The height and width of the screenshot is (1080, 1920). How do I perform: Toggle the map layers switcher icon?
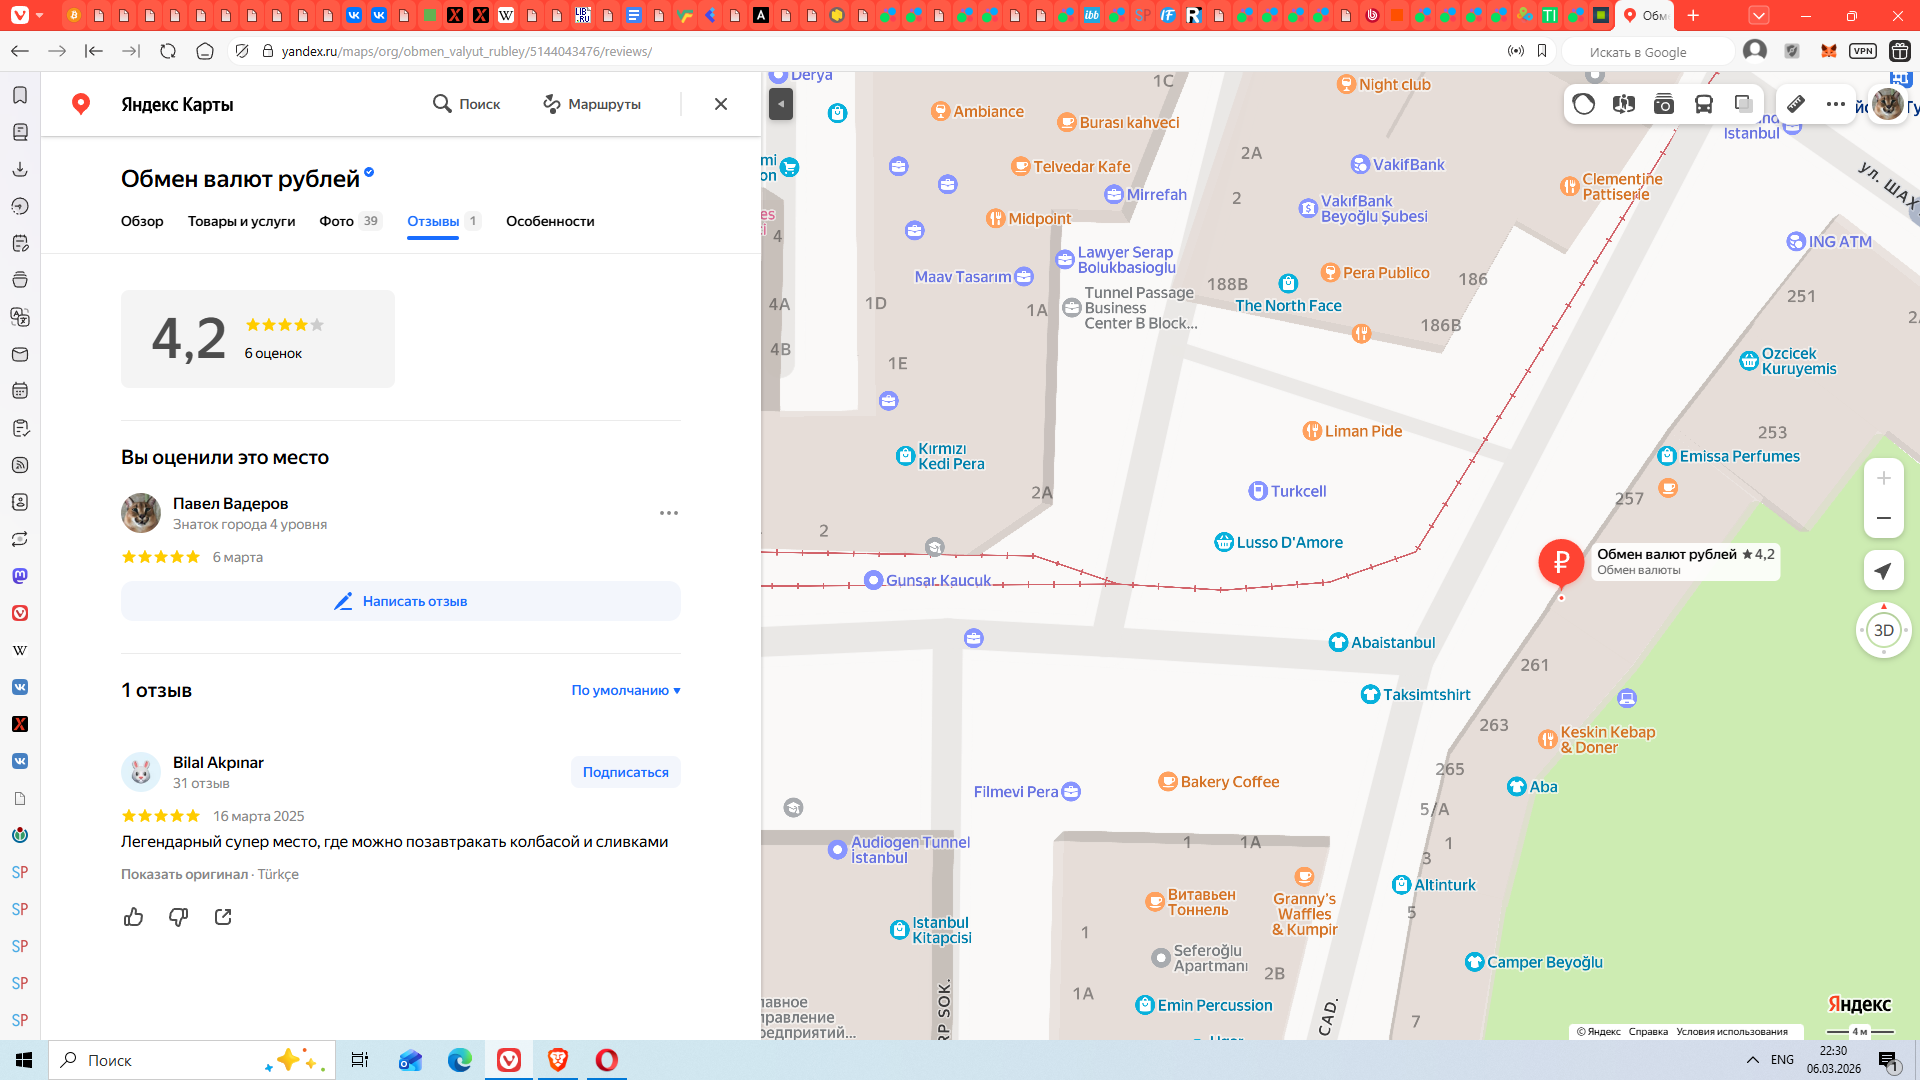pos(1743,104)
